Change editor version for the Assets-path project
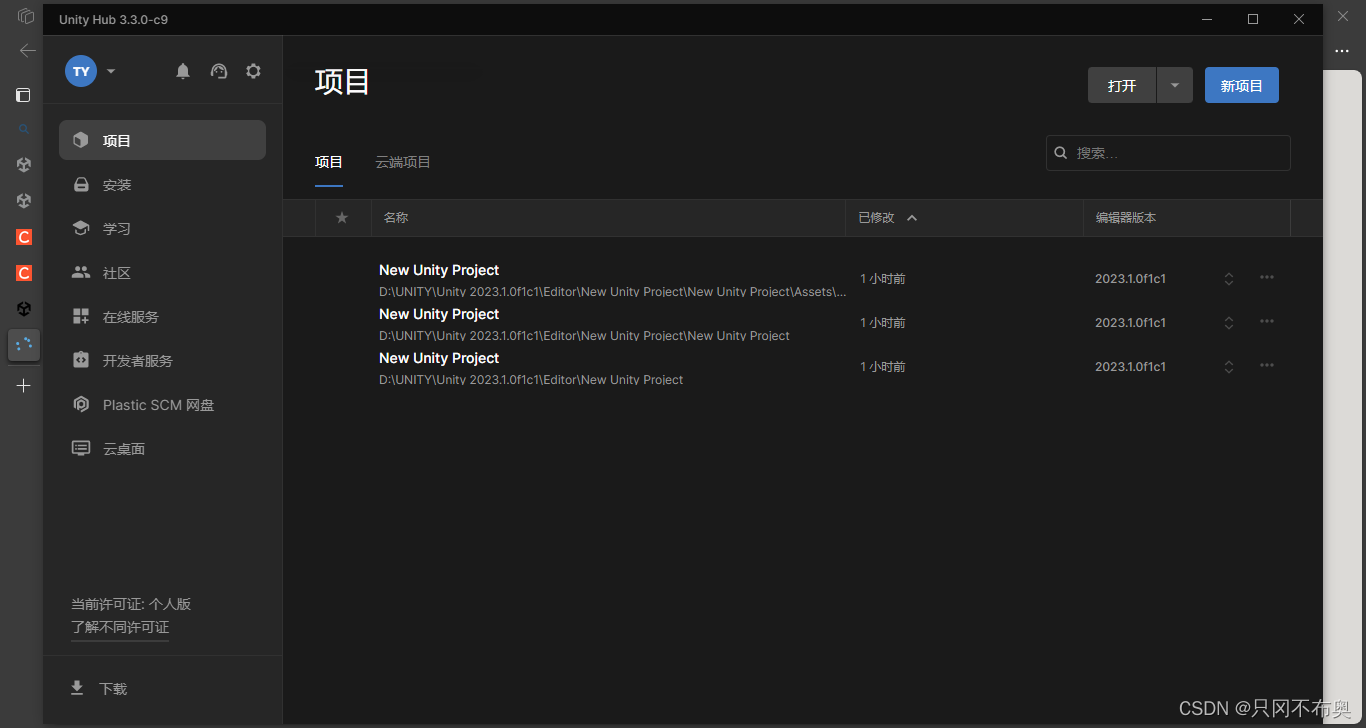 click(x=1229, y=279)
